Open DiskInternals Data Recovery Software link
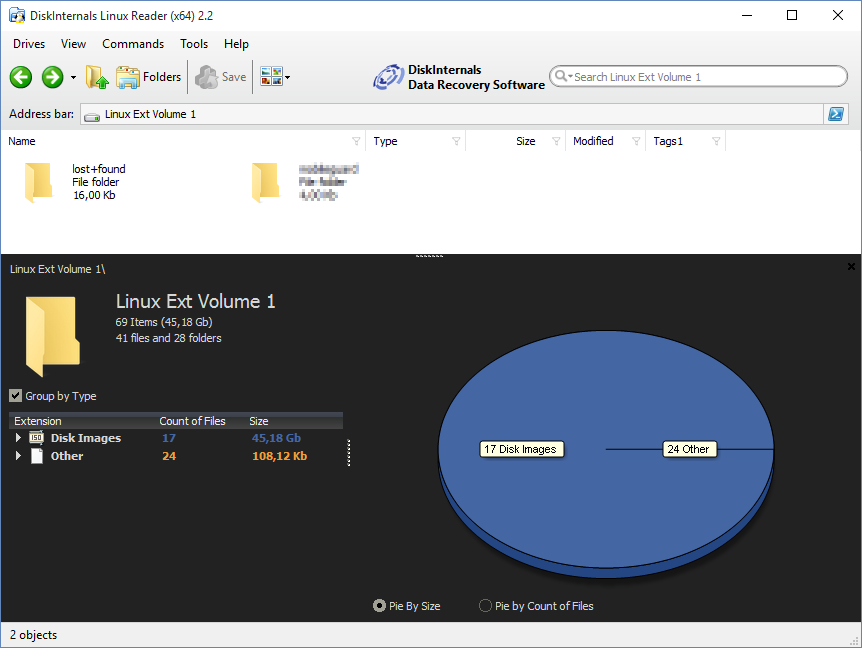This screenshot has width=862, height=648. (x=476, y=77)
